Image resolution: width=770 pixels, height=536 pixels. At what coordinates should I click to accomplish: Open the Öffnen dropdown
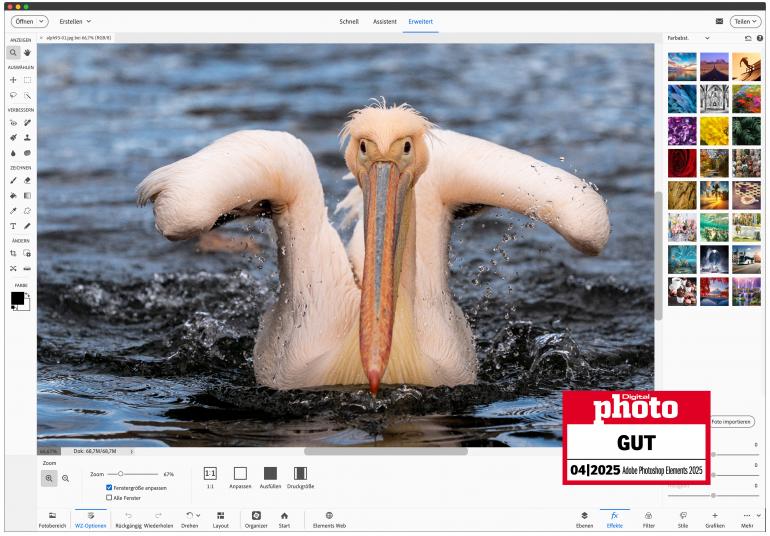tap(29, 22)
